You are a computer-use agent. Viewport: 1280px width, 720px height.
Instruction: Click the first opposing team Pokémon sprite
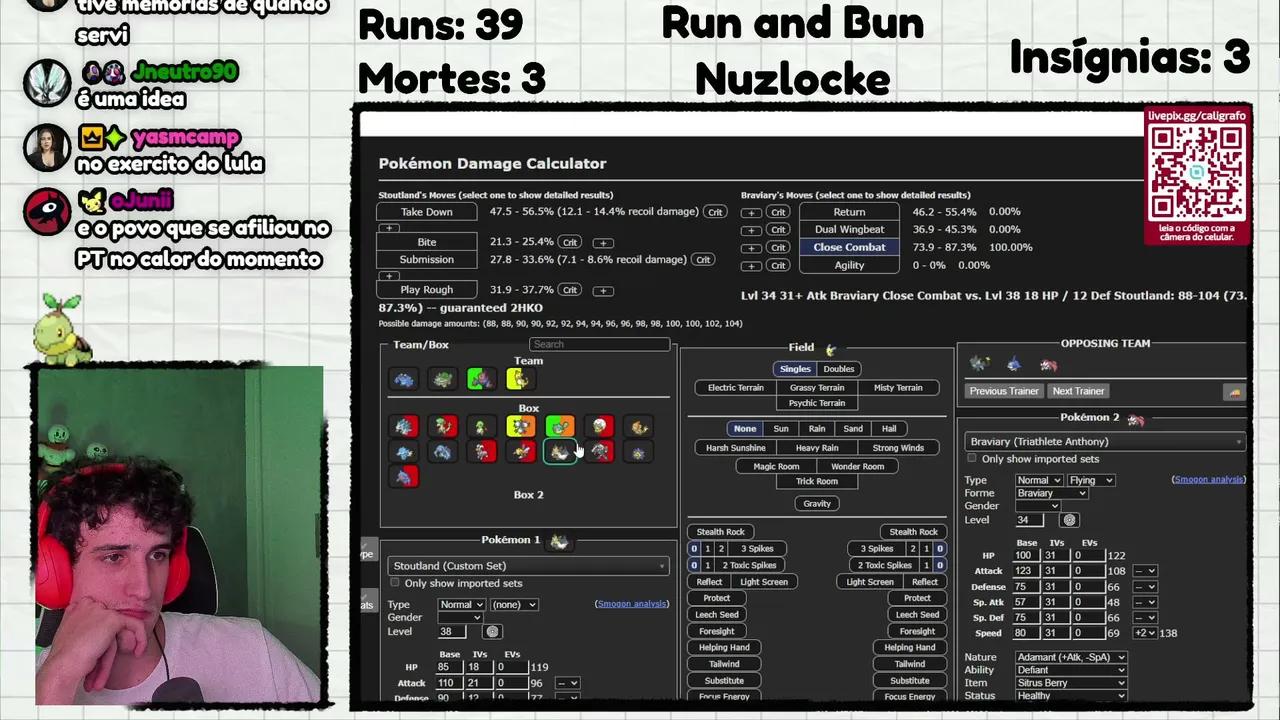[x=979, y=364]
